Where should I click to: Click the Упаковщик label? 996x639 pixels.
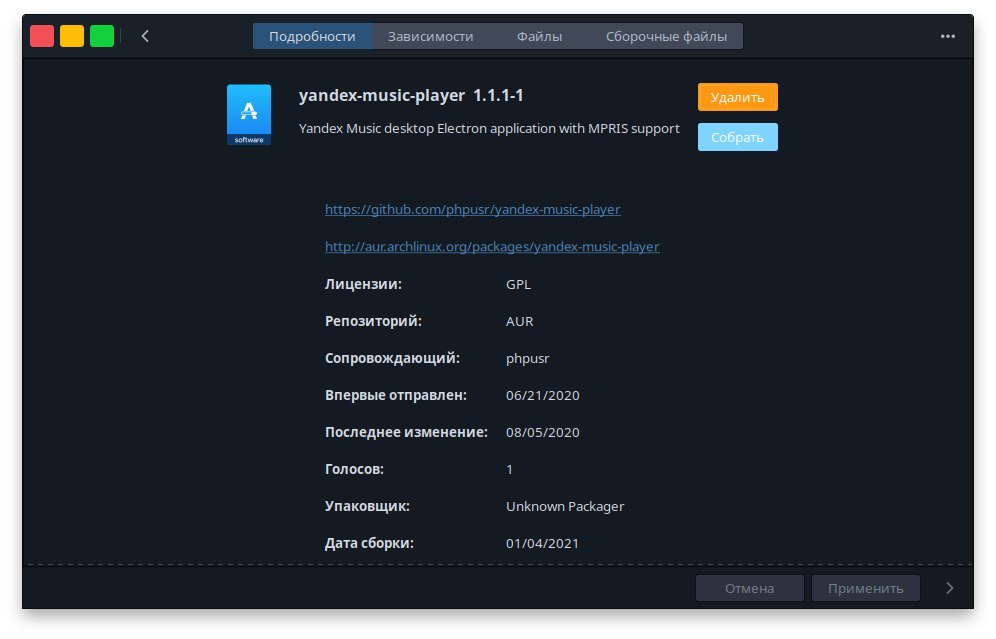coord(367,506)
